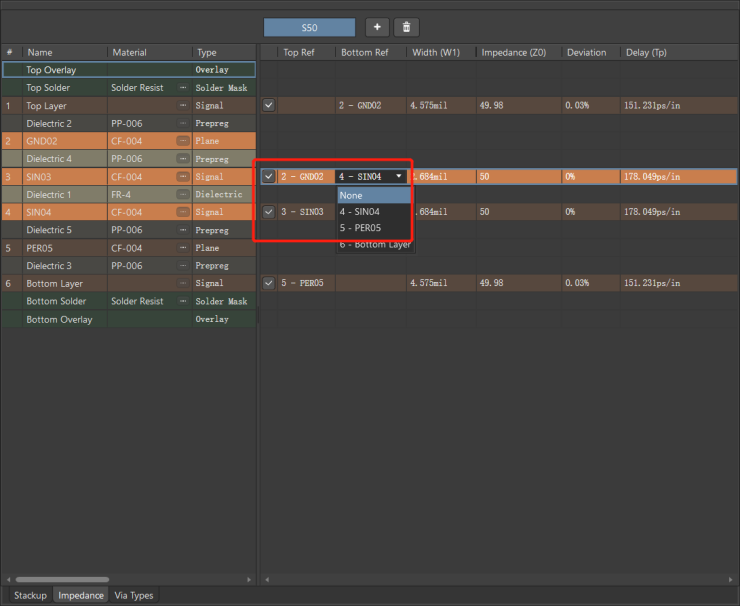Image resolution: width=740 pixels, height=607 pixels.
Task: Delete the impedance profile using trash icon
Action: click(405, 27)
